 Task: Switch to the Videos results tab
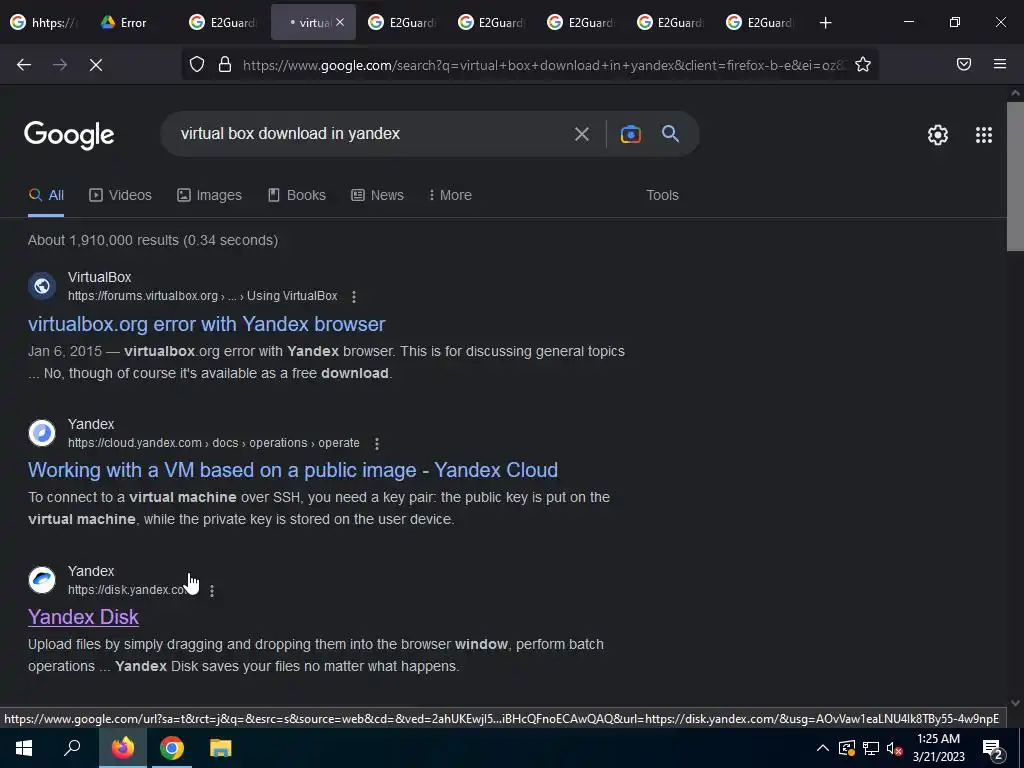(120, 195)
